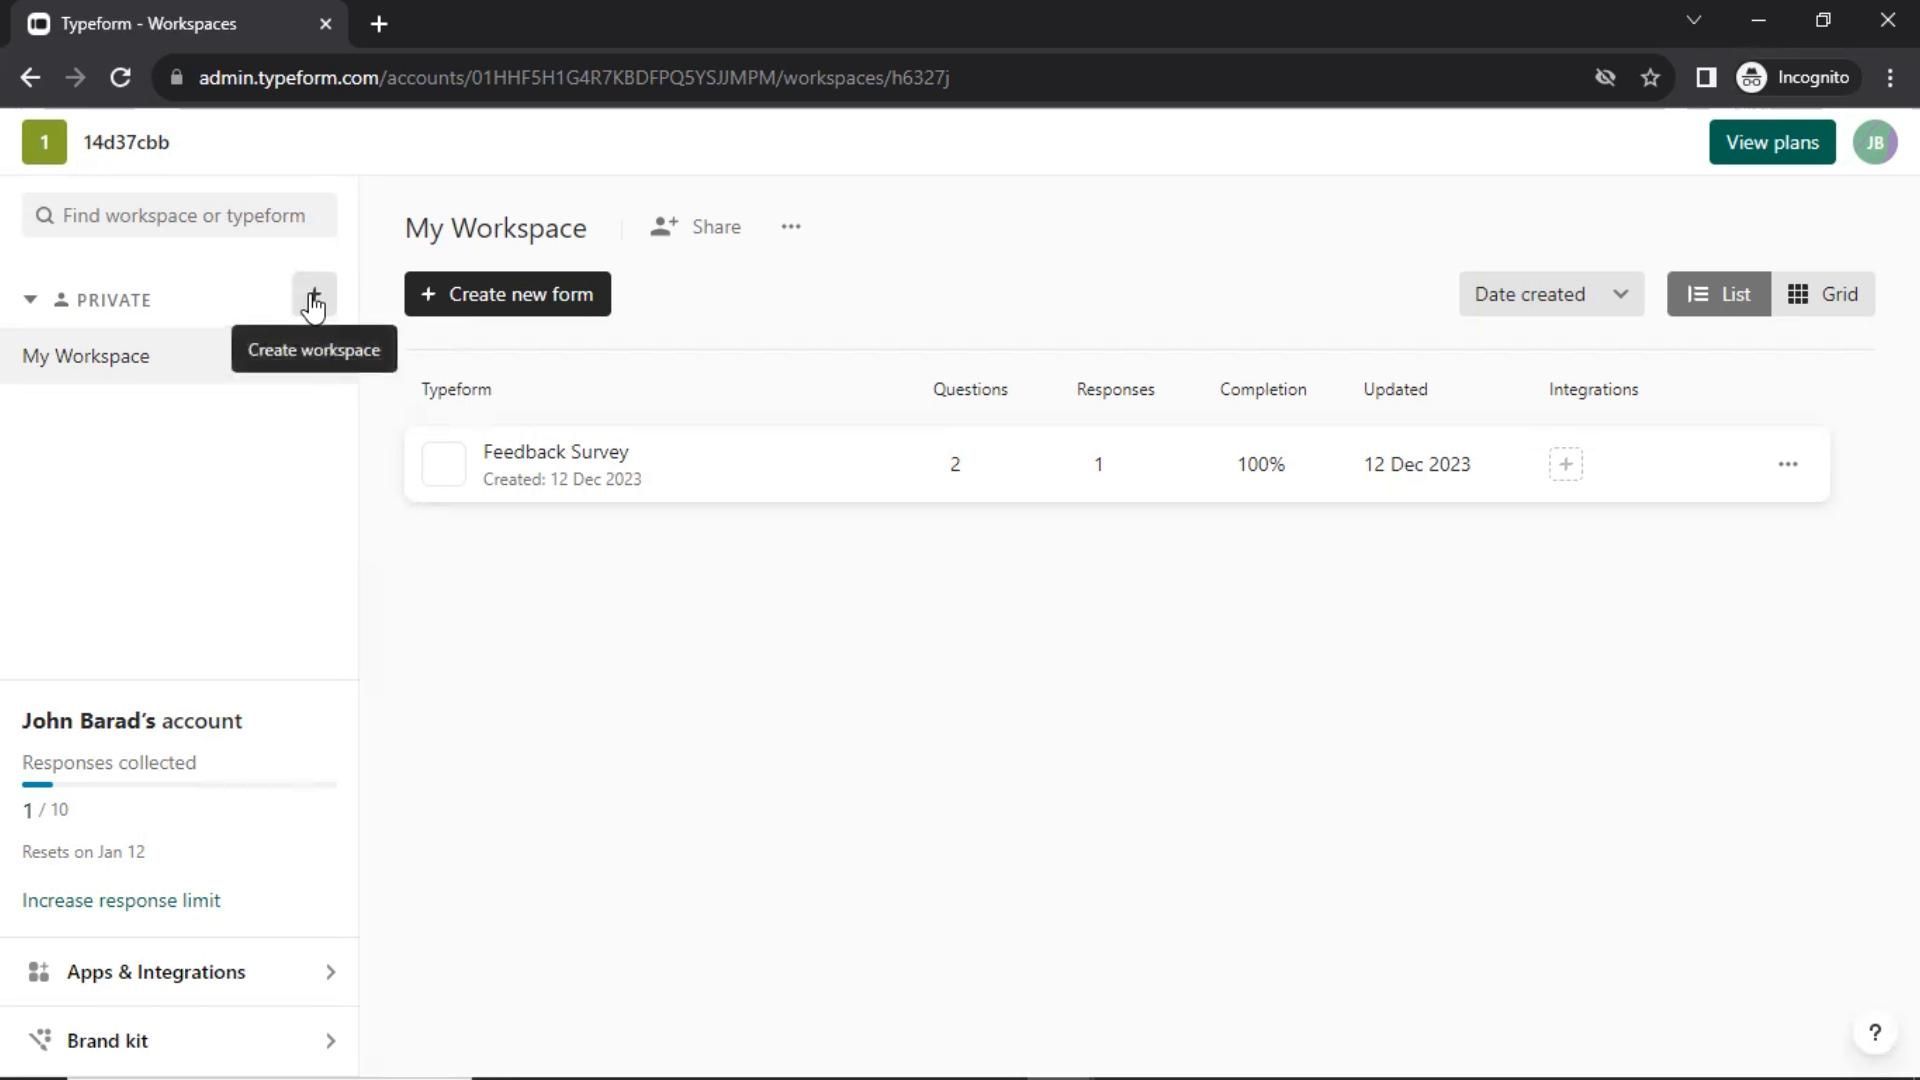The image size is (1920, 1080).
Task: Open My Workspace more options ellipsis
Action: (x=790, y=227)
